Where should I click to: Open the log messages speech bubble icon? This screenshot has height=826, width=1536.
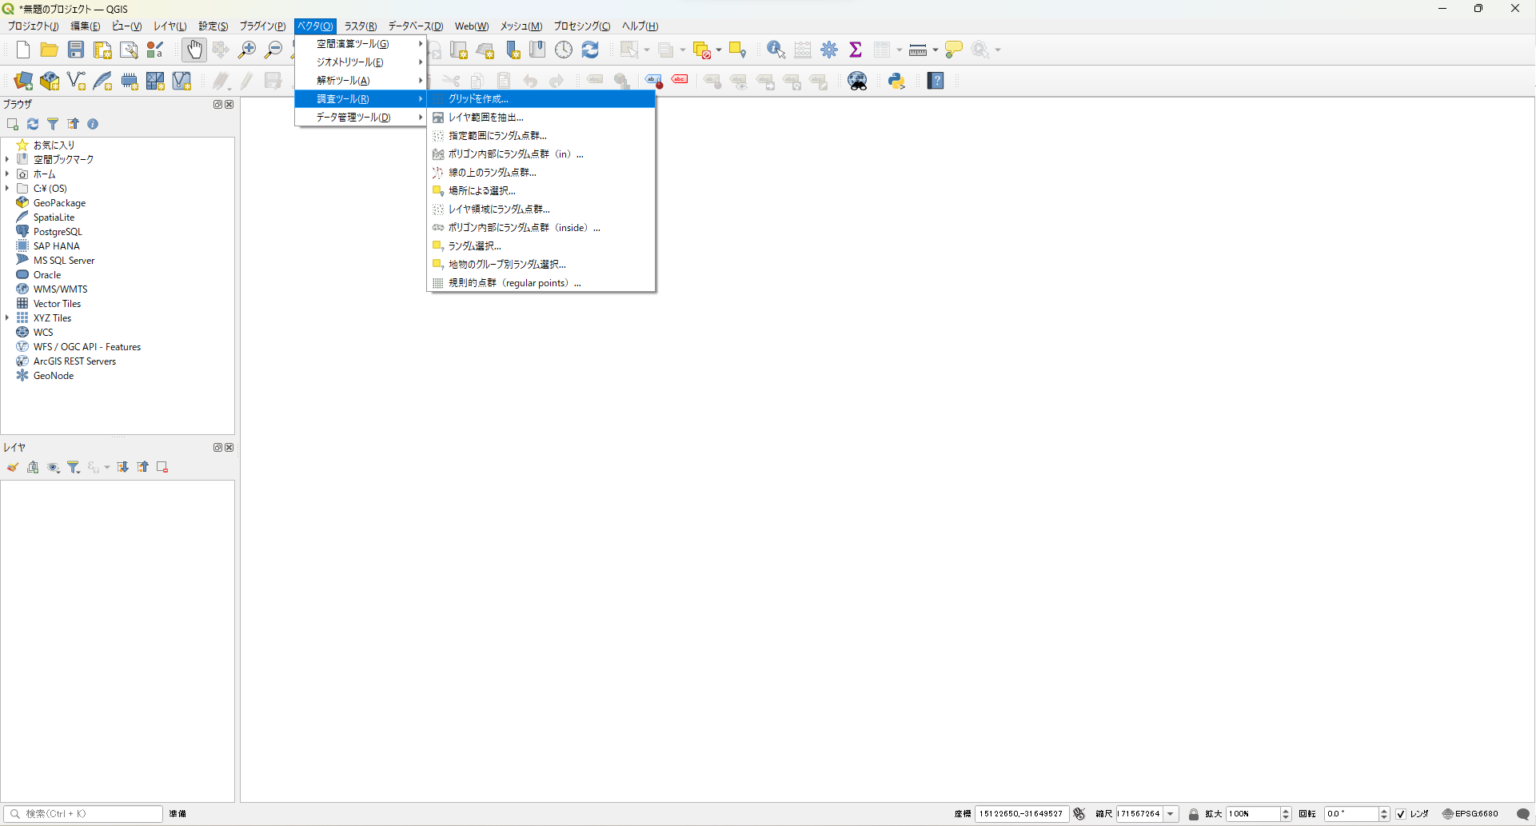(x=1523, y=814)
